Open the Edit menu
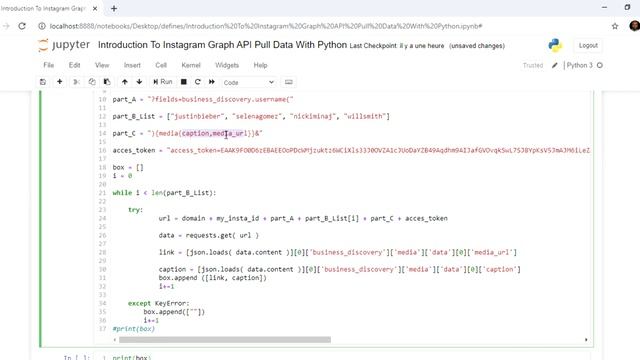640x360 pixels. pos(74,65)
